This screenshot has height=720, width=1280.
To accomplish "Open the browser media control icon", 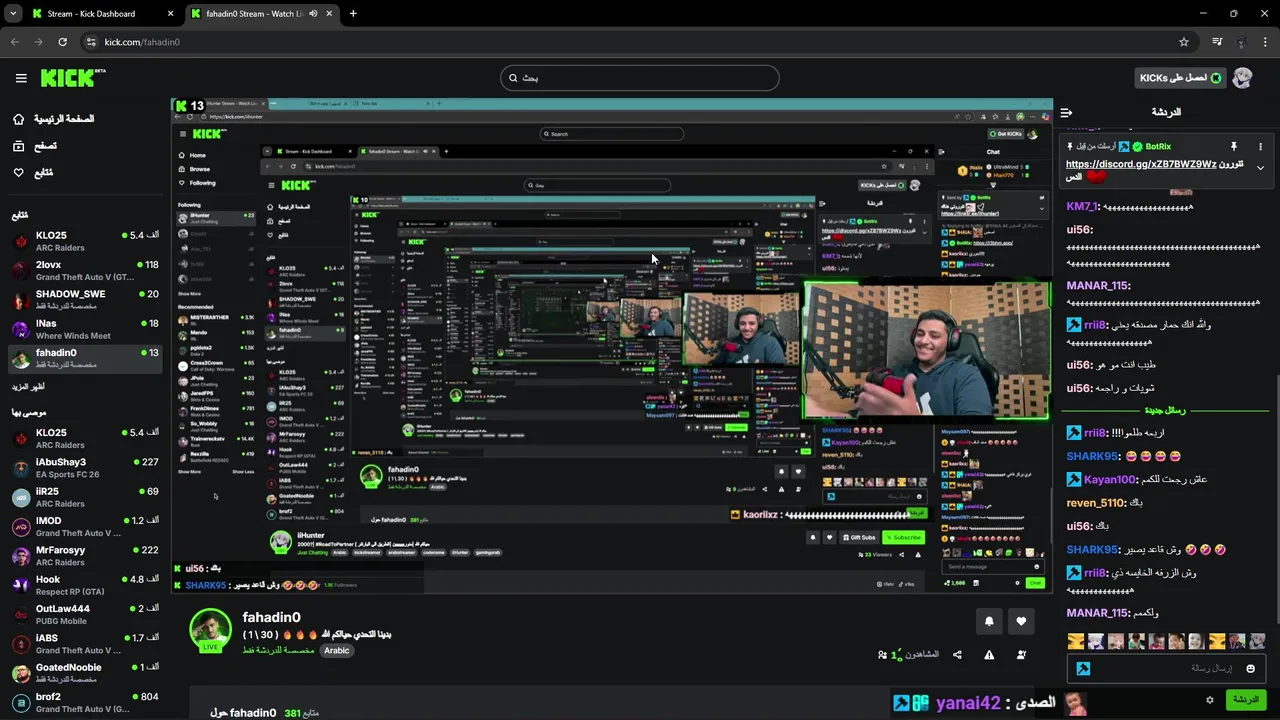I will [1217, 42].
